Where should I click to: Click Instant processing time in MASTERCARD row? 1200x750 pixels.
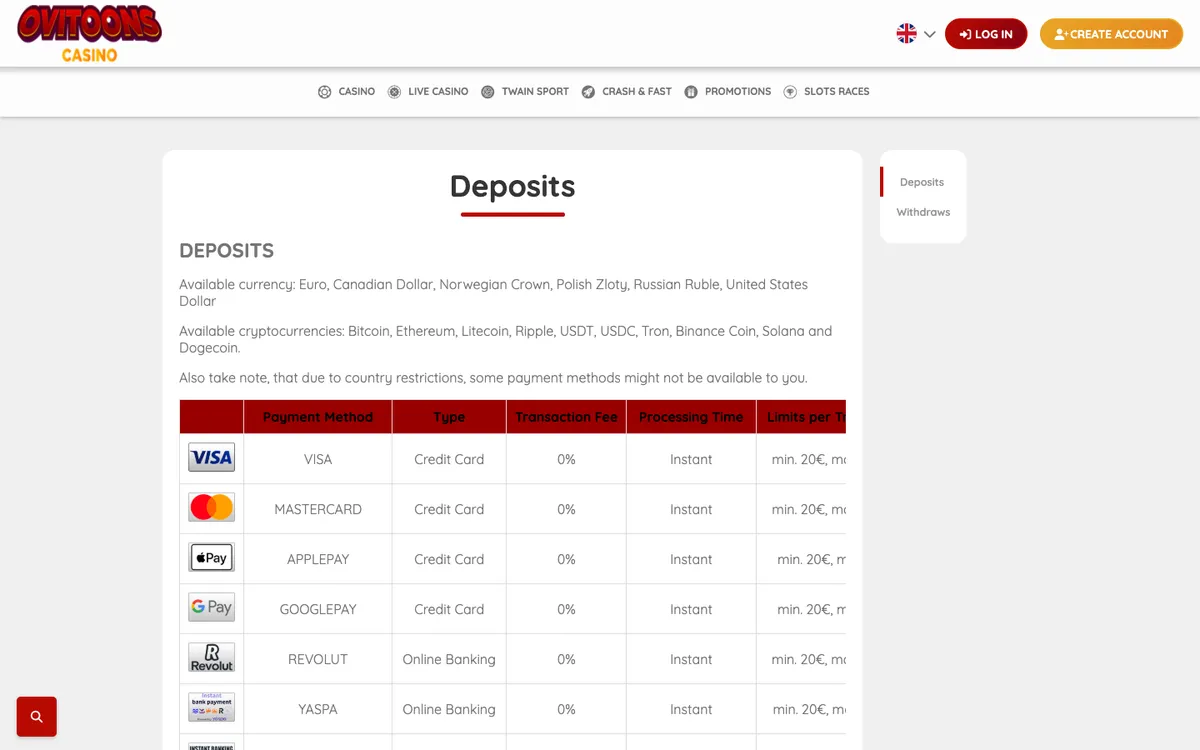coord(691,509)
